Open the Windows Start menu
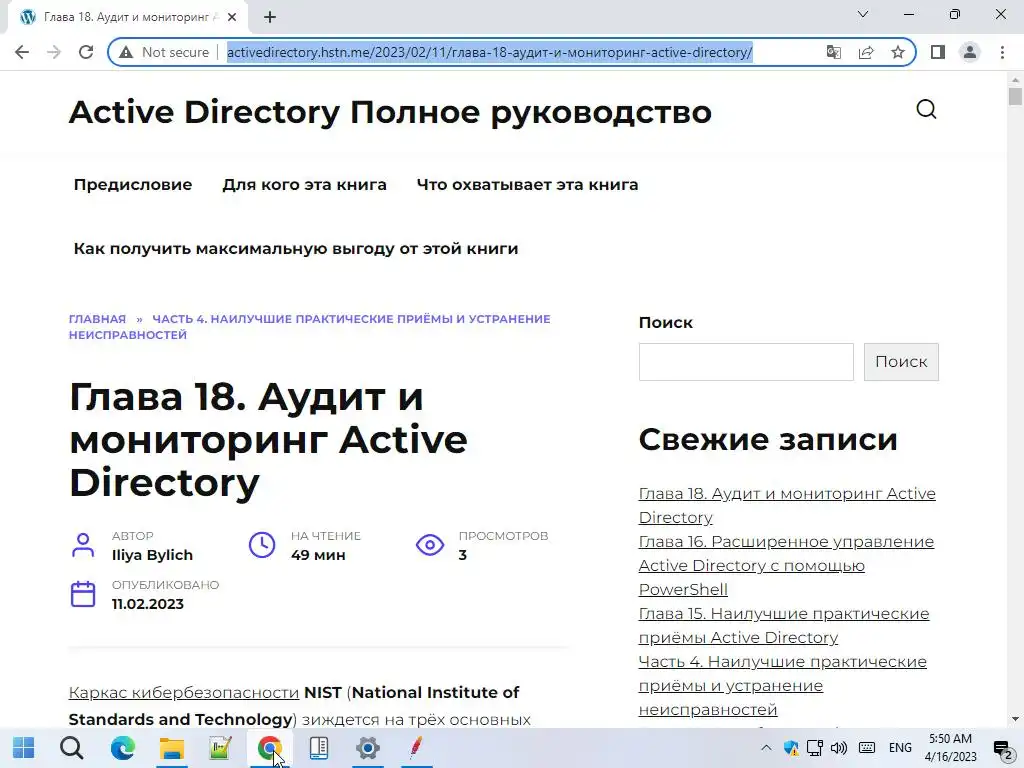The image size is (1024, 768). [24, 748]
